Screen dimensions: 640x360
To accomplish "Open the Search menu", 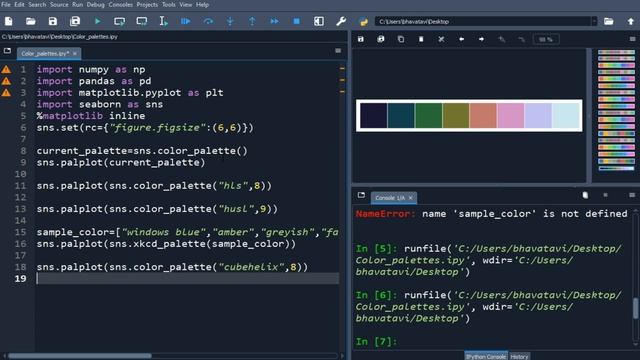I will 37,4.
